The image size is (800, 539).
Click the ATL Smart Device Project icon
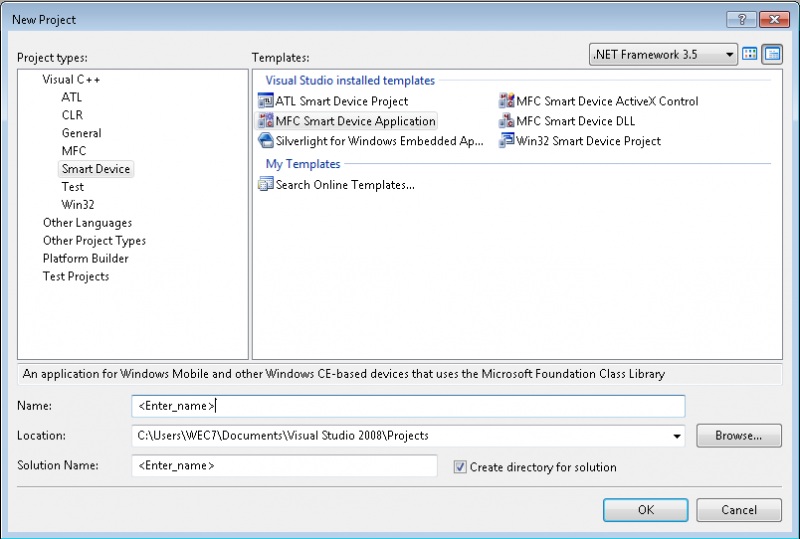pyautogui.click(x=266, y=101)
